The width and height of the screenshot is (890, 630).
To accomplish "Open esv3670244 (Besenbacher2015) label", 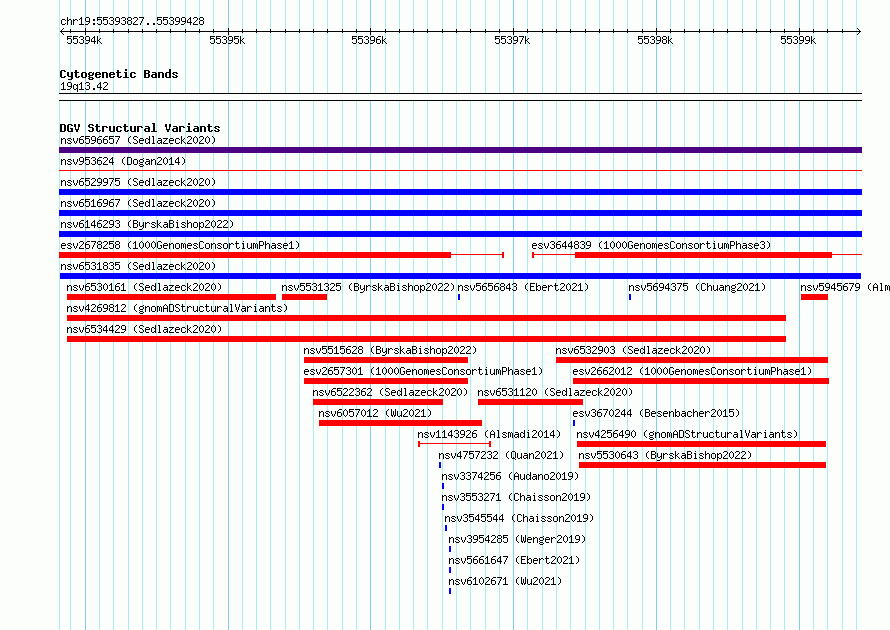I will click(656, 413).
